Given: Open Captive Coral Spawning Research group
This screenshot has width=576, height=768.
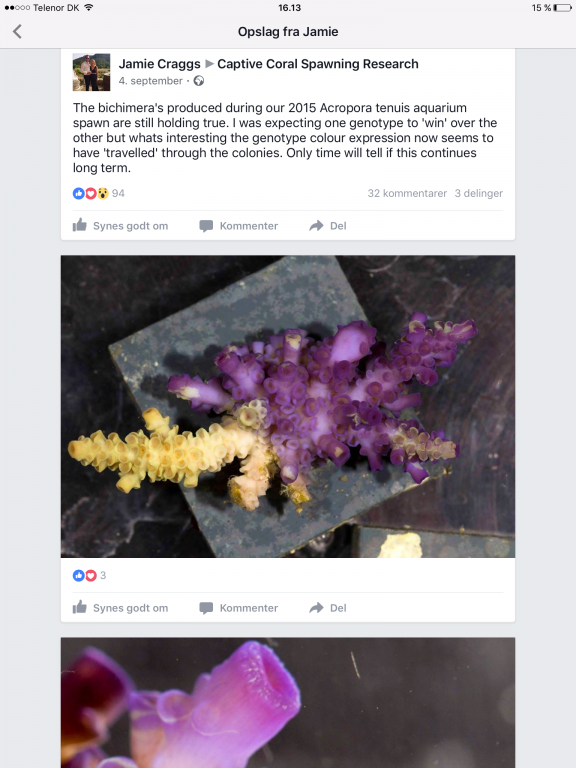Looking at the screenshot, I should [x=318, y=64].
